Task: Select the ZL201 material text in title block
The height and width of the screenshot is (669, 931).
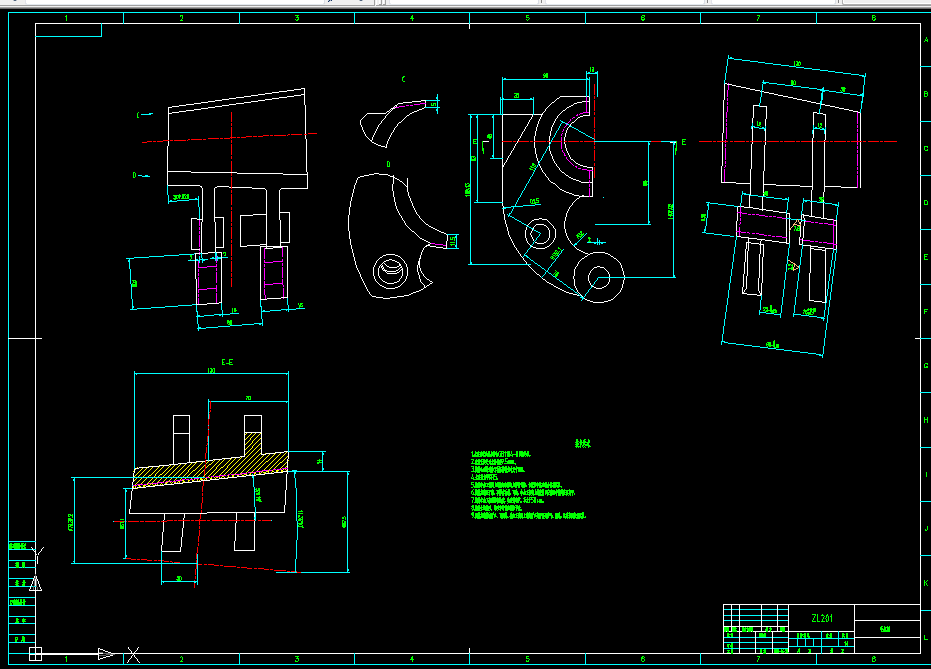Action: [x=822, y=618]
